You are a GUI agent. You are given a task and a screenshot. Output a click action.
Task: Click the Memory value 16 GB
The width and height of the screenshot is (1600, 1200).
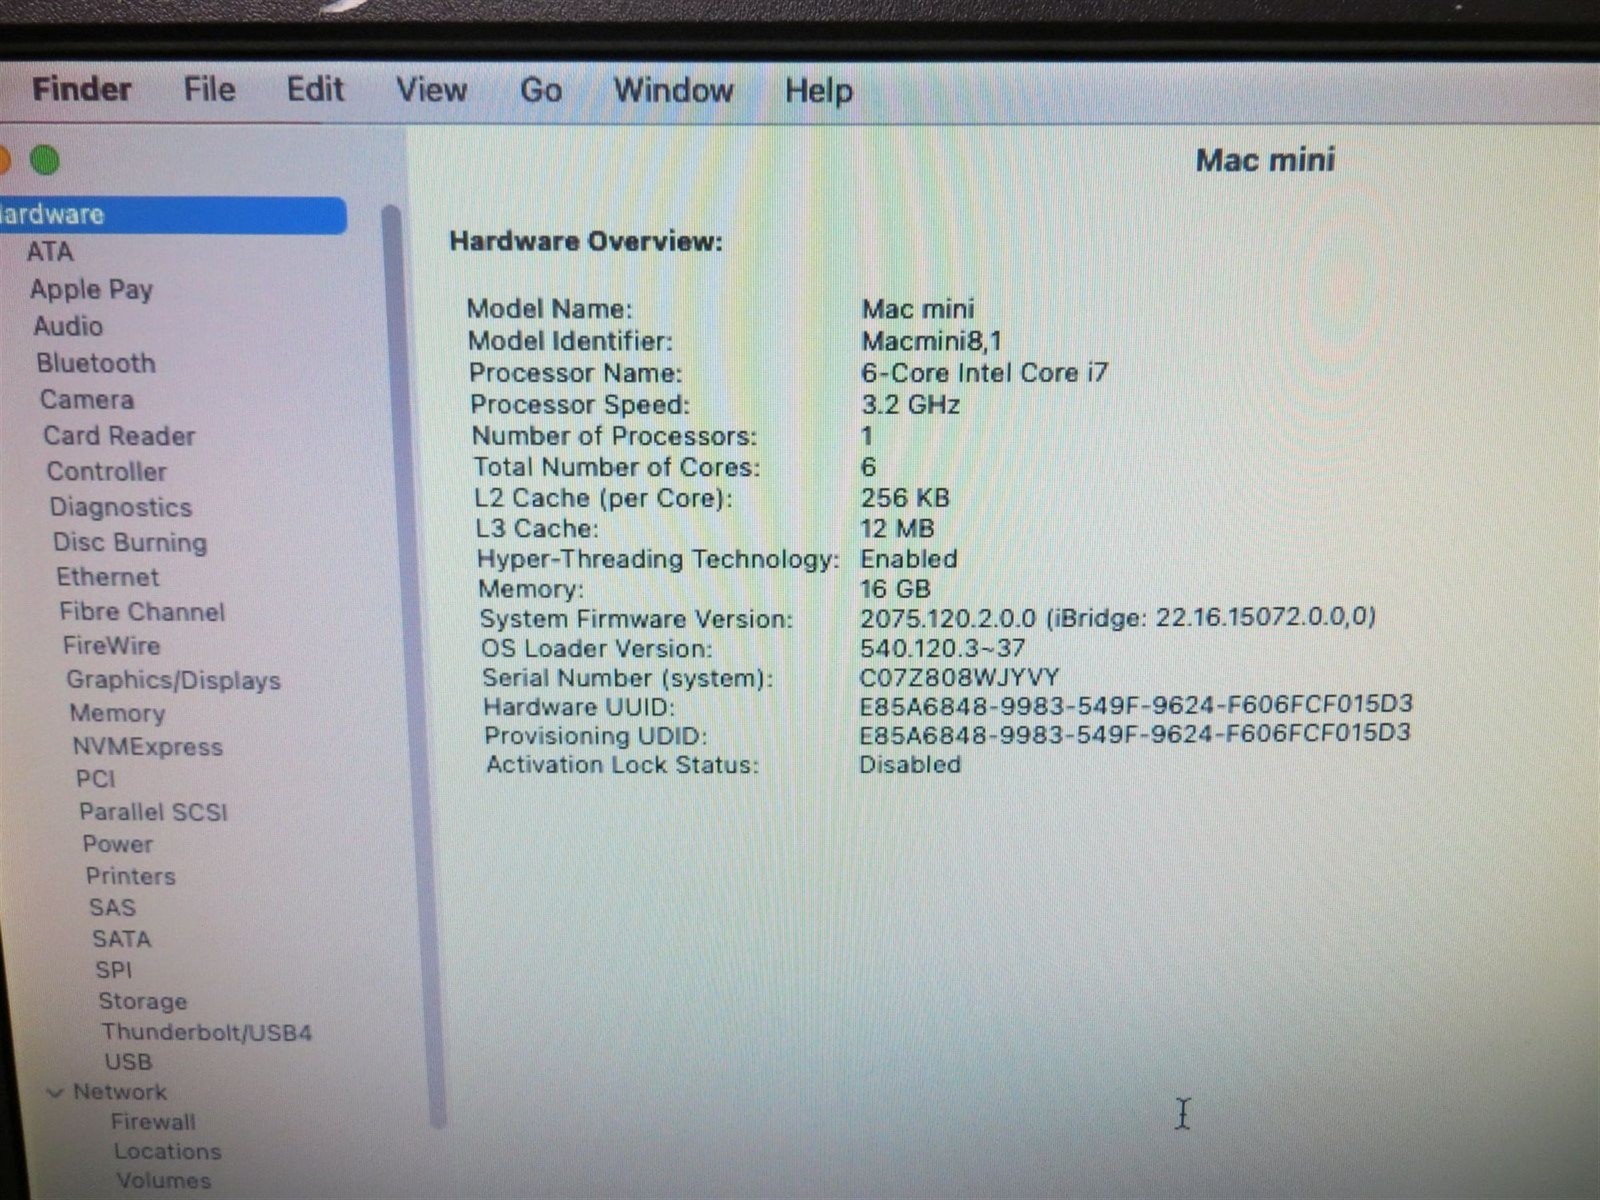[895, 588]
